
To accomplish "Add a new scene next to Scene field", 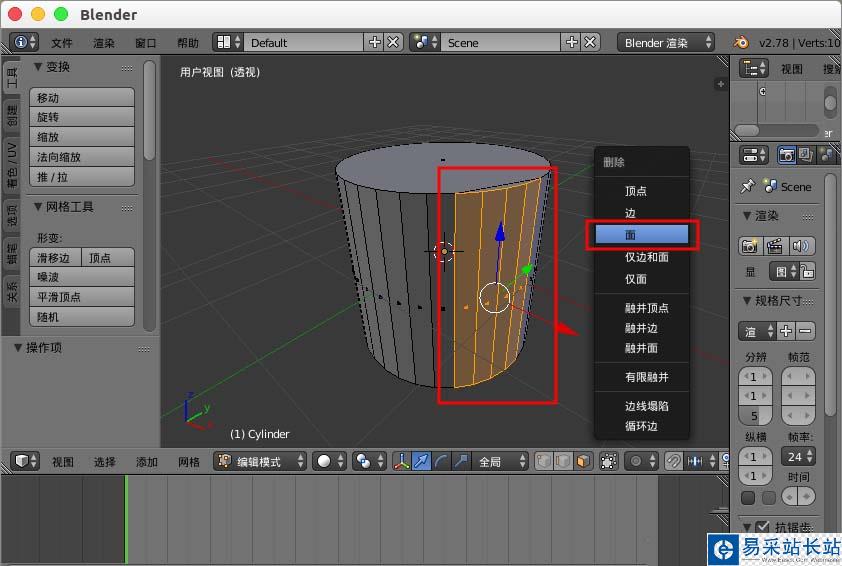I will tap(571, 42).
